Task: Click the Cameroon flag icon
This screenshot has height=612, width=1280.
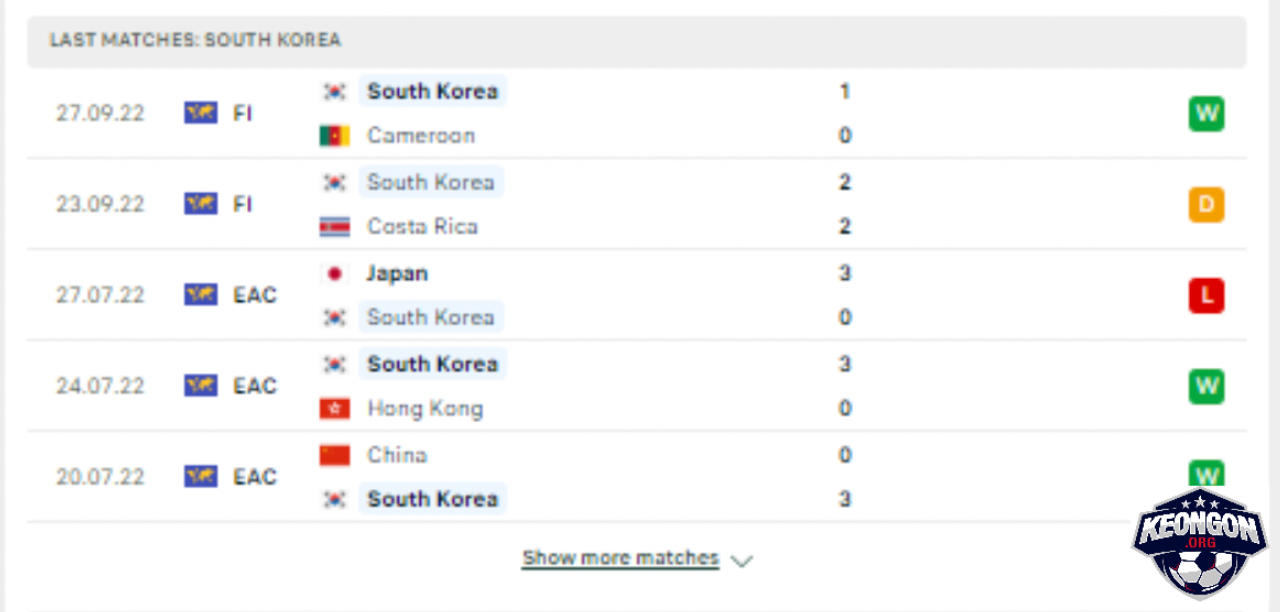Action: (x=334, y=136)
